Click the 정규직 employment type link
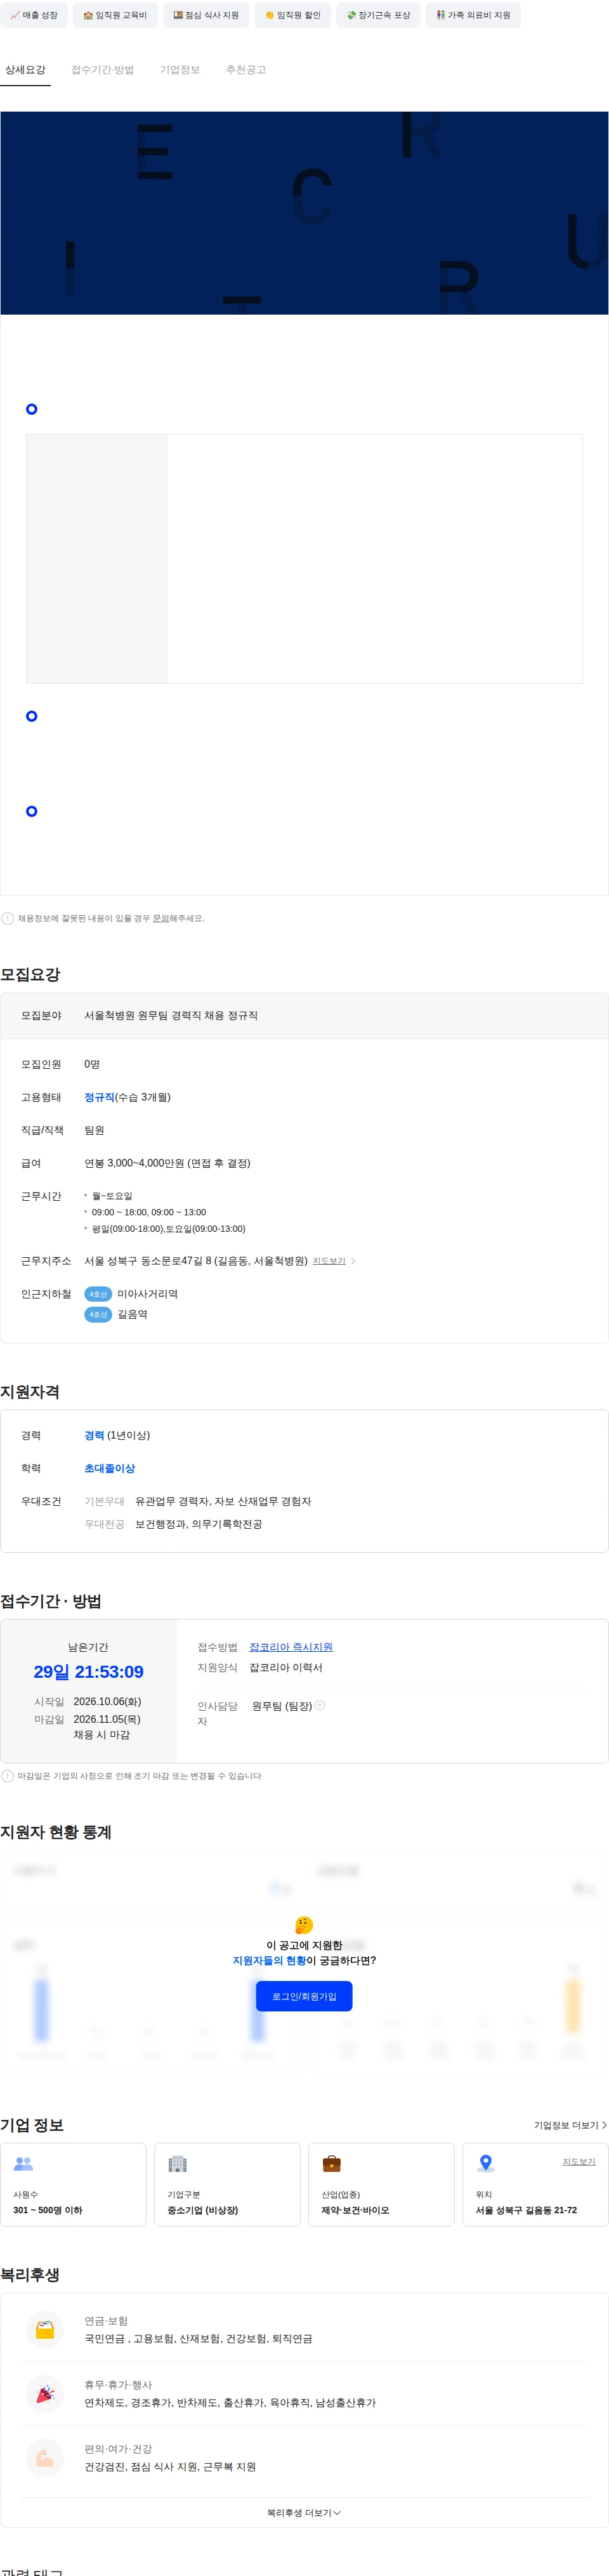 tap(99, 1097)
